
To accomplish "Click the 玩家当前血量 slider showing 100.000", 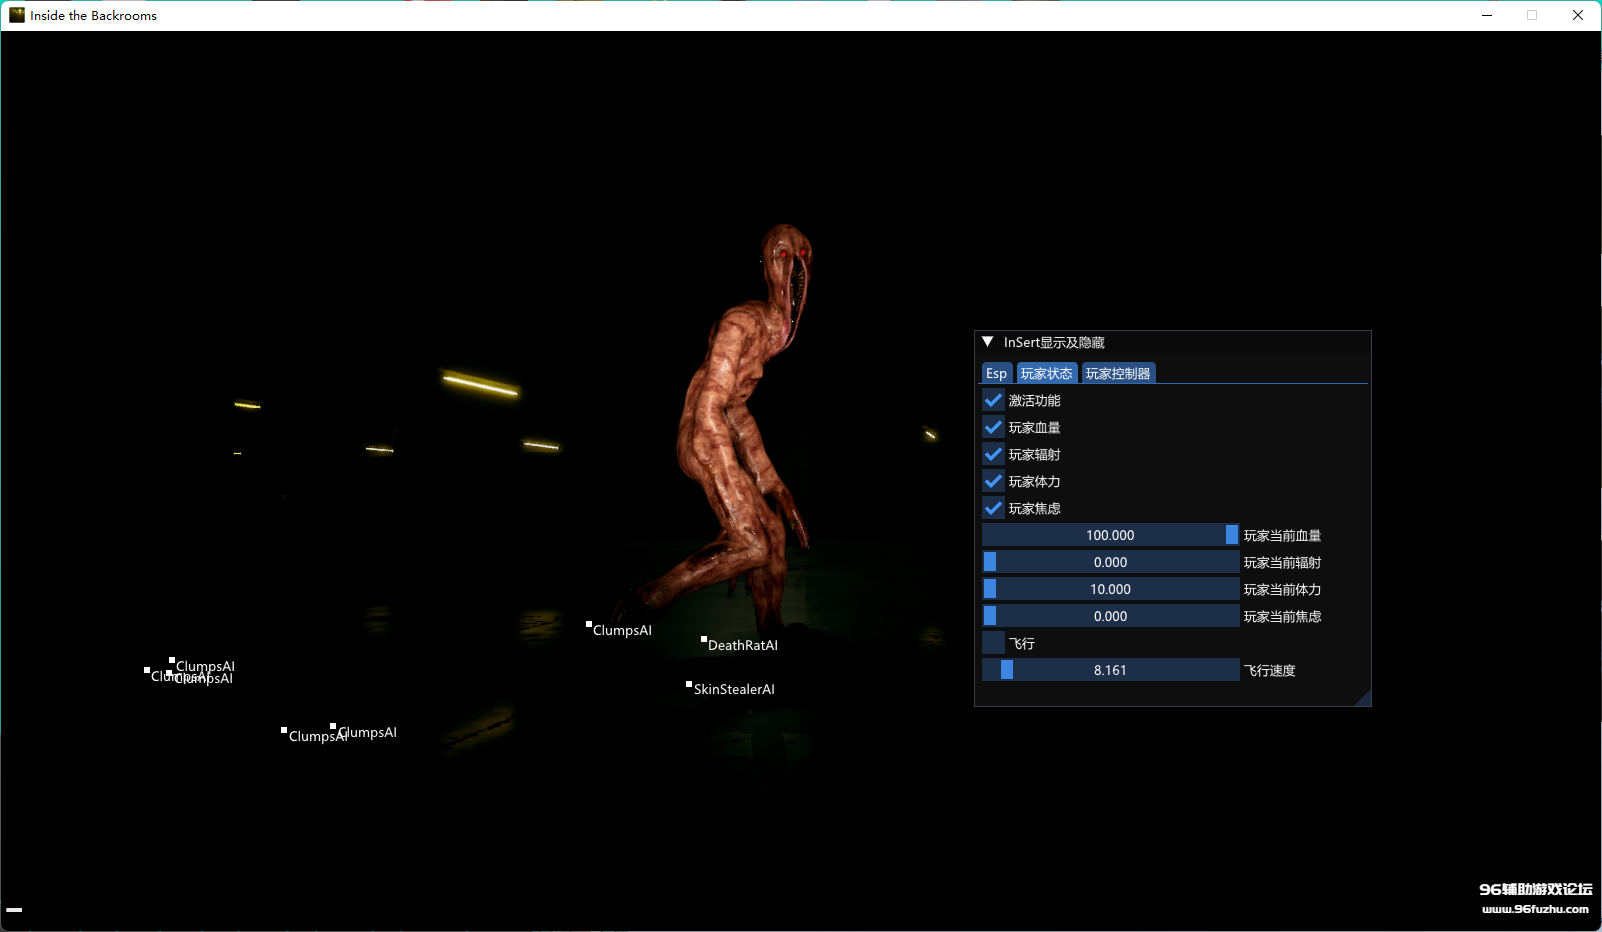I will click(1110, 535).
